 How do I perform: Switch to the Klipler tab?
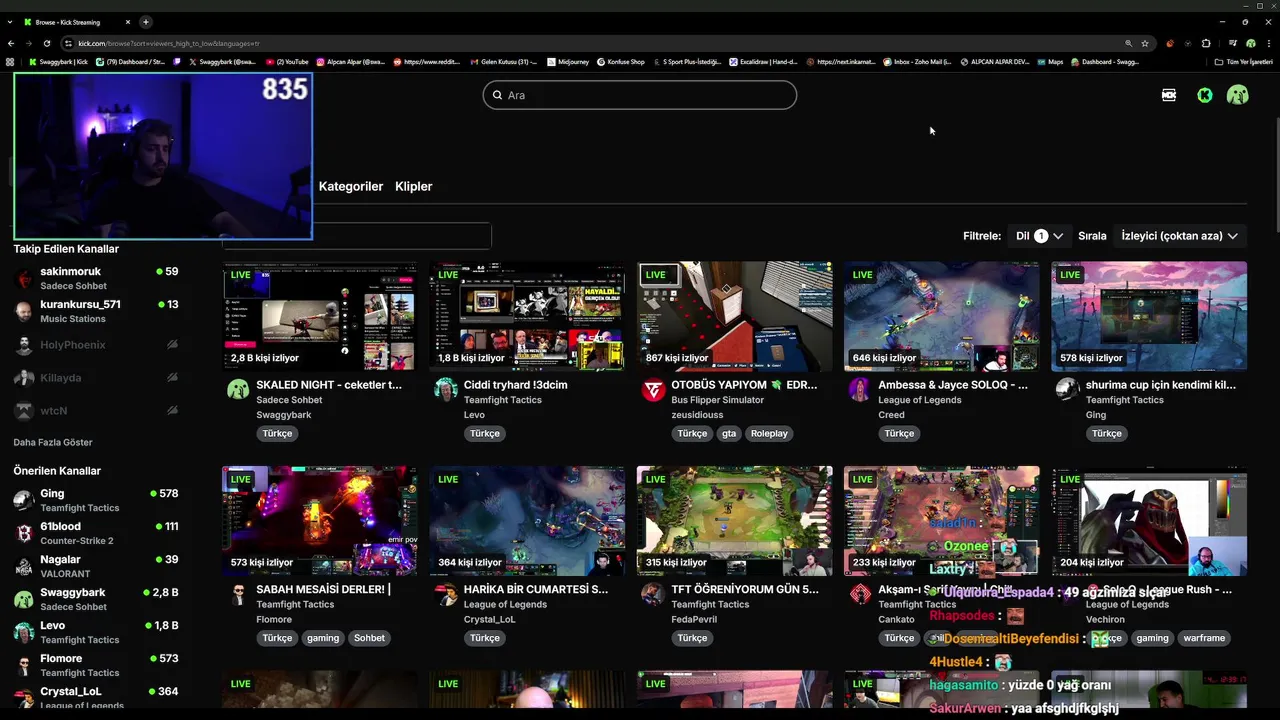[414, 186]
